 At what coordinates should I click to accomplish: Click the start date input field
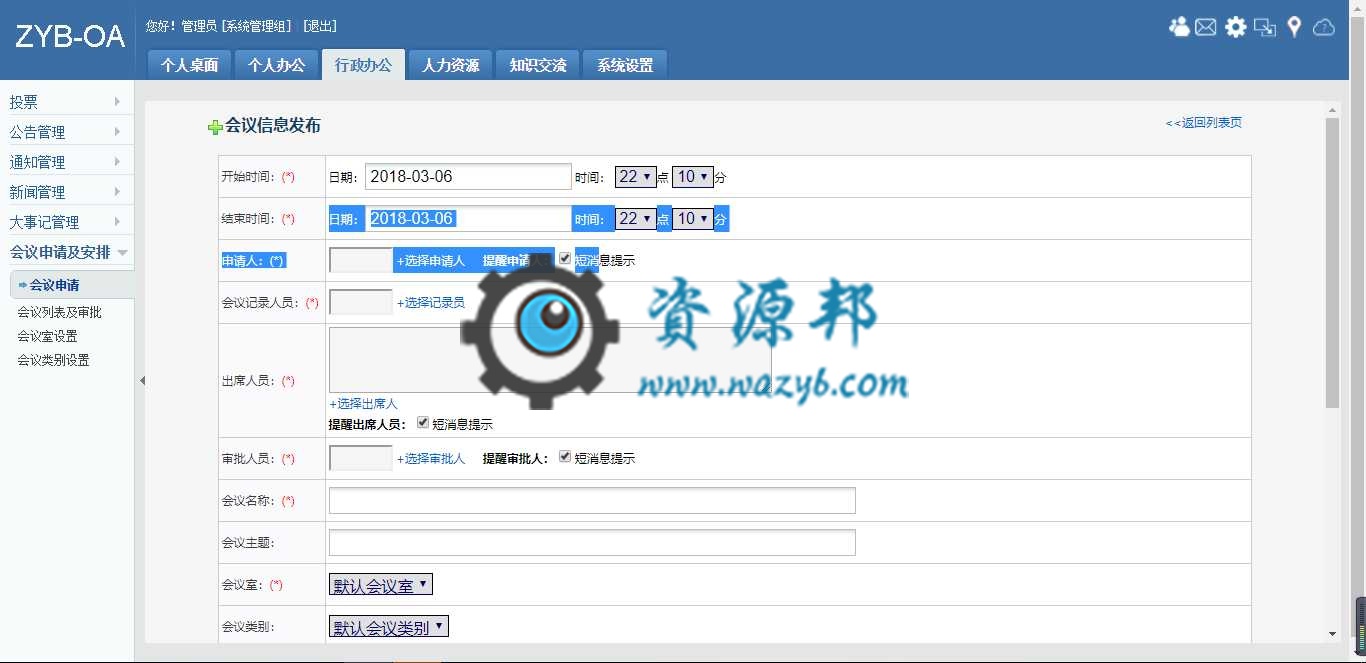468,177
